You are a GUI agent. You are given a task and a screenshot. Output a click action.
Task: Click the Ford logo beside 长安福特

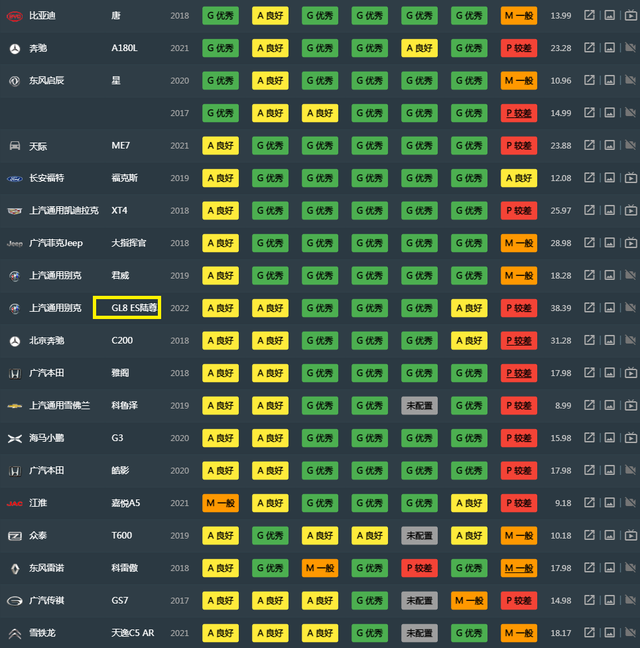point(14,179)
